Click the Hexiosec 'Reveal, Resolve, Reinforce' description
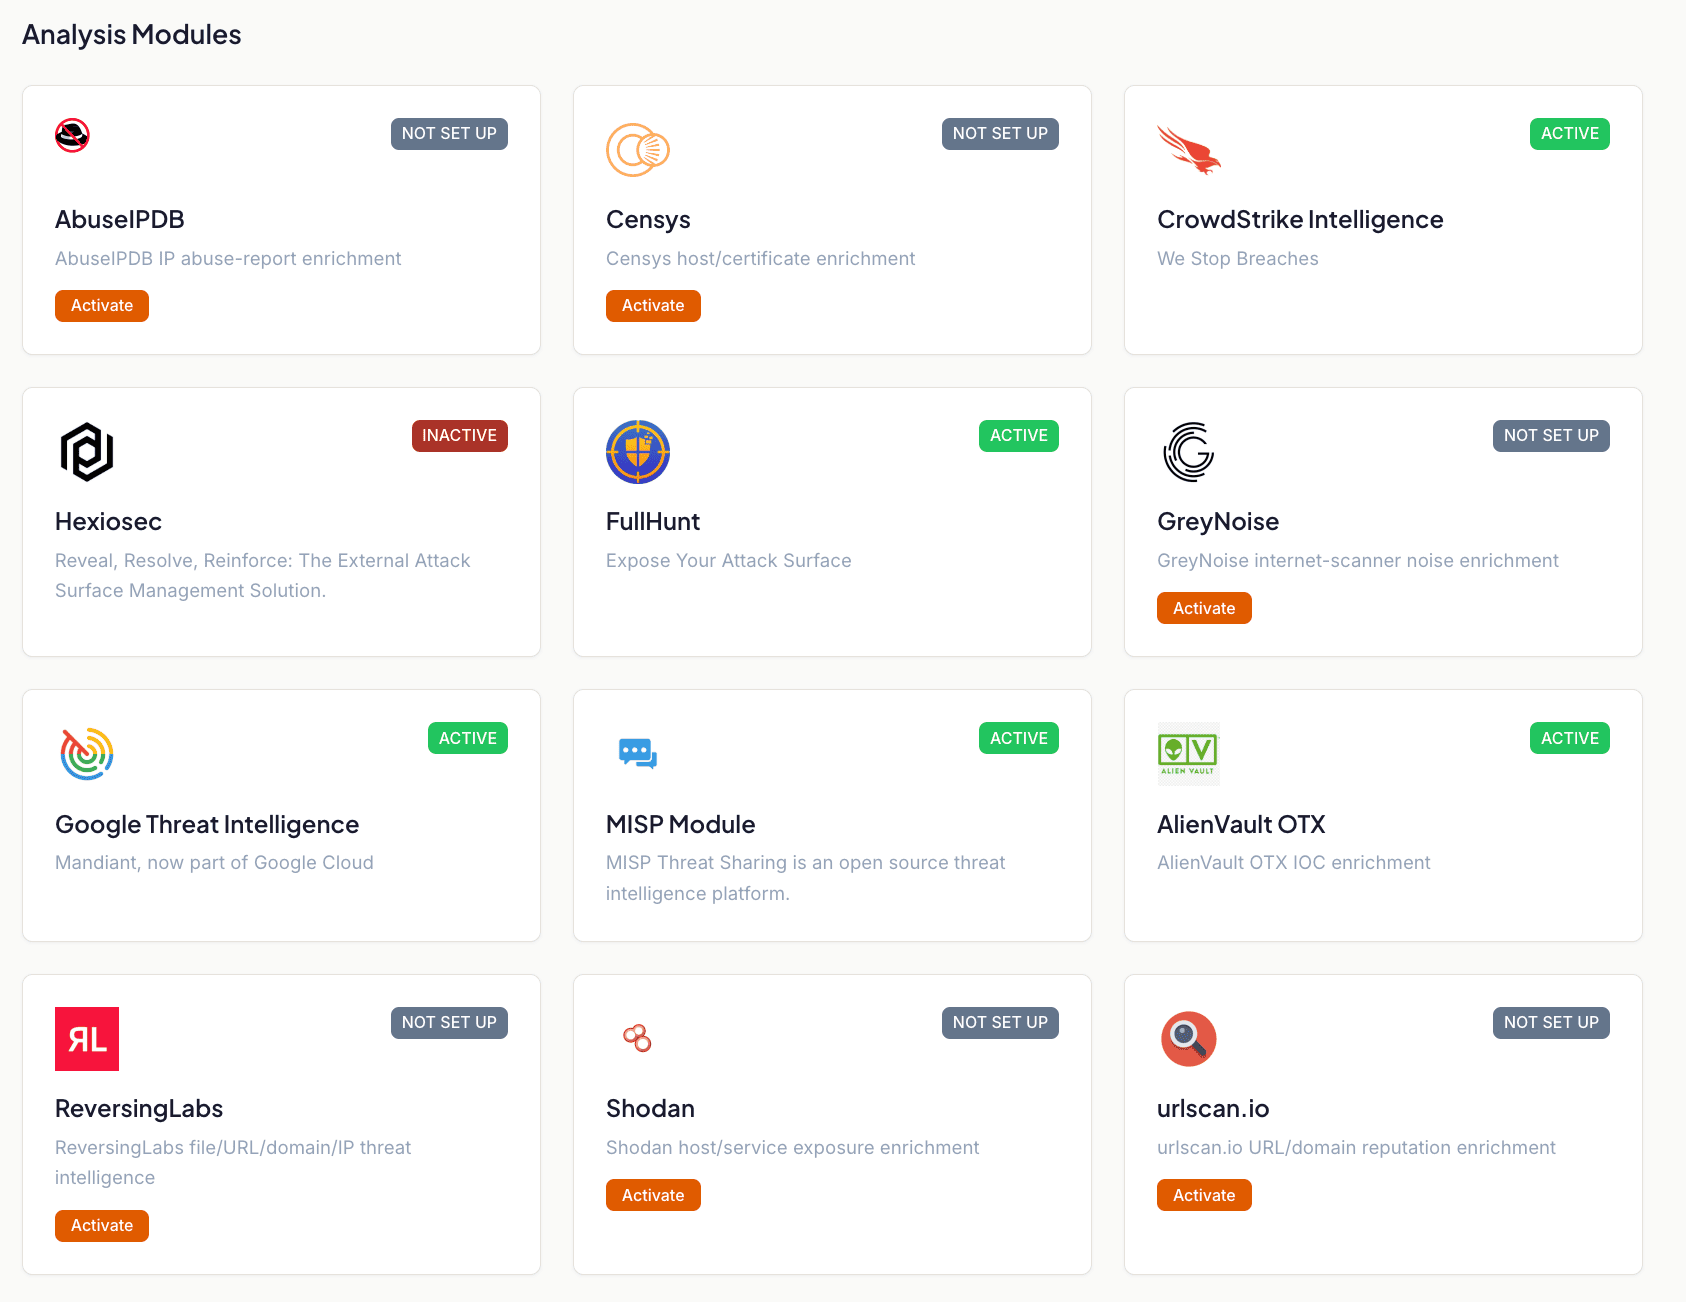The width and height of the screenshot is (1686, 1302). (x=262, y=576)
